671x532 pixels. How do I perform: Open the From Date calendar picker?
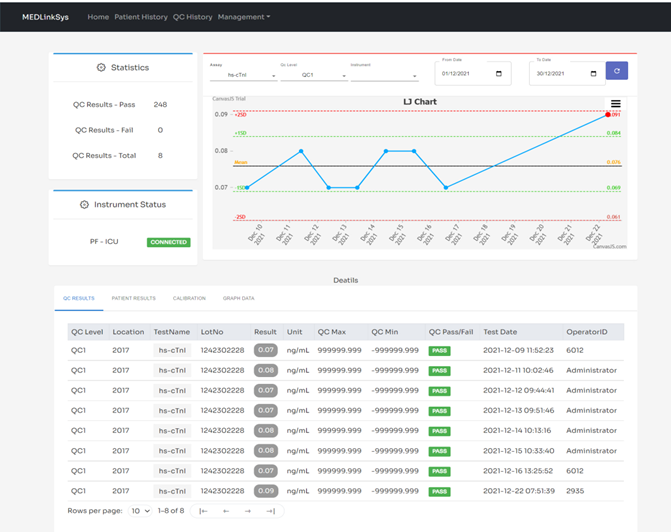coord(499,74)
